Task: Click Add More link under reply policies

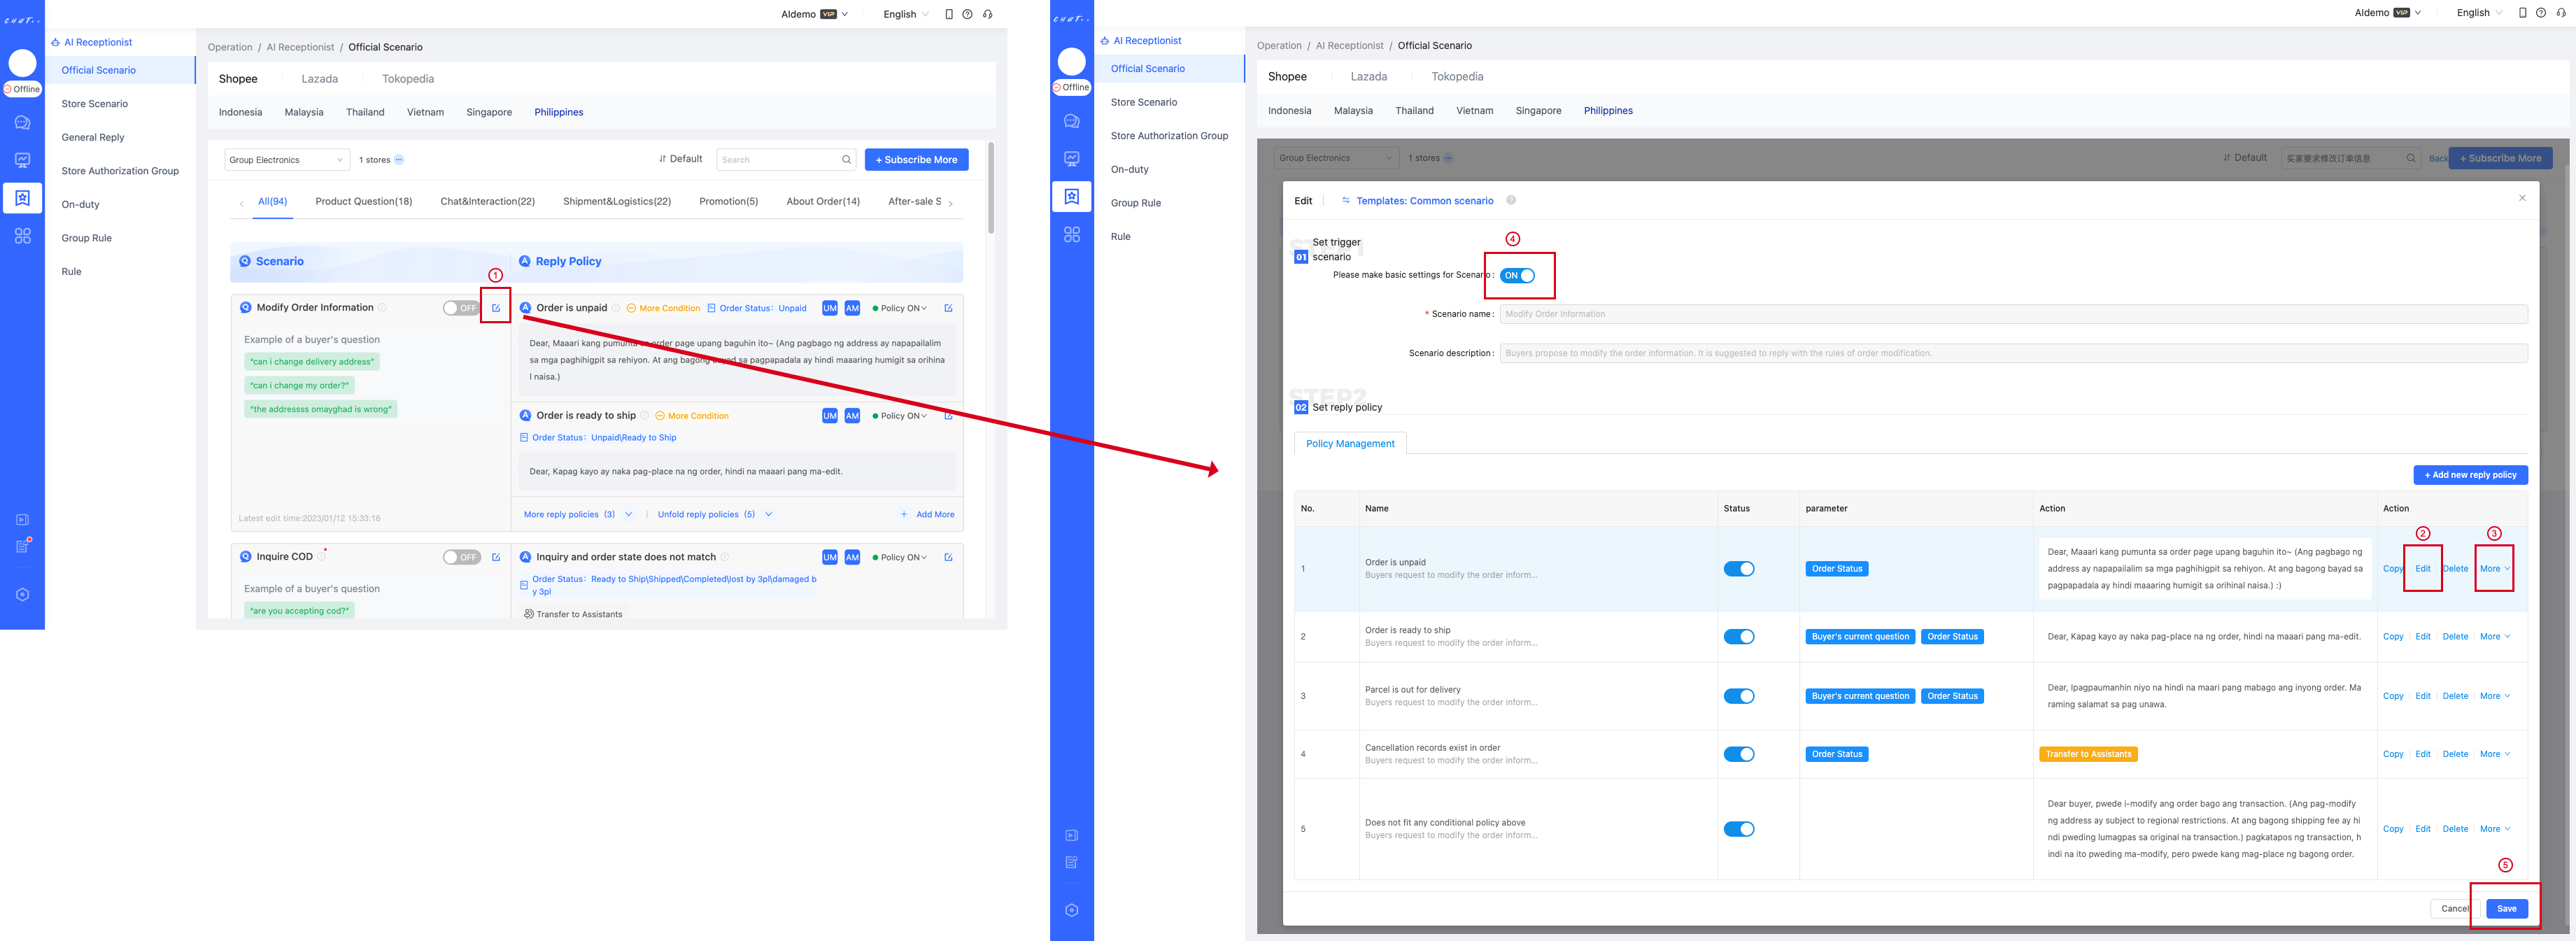Action: tap(928, 514)
